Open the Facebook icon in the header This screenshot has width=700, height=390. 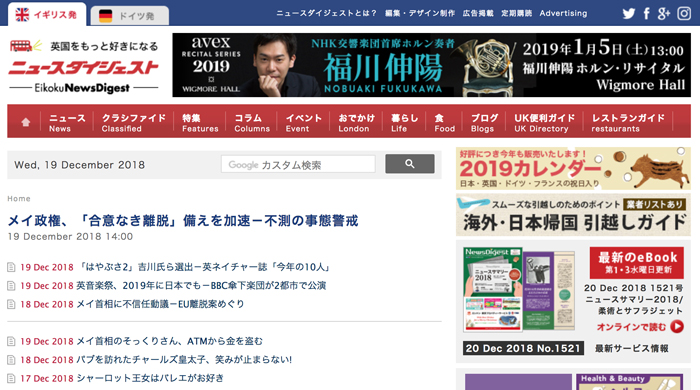(646, 13)
